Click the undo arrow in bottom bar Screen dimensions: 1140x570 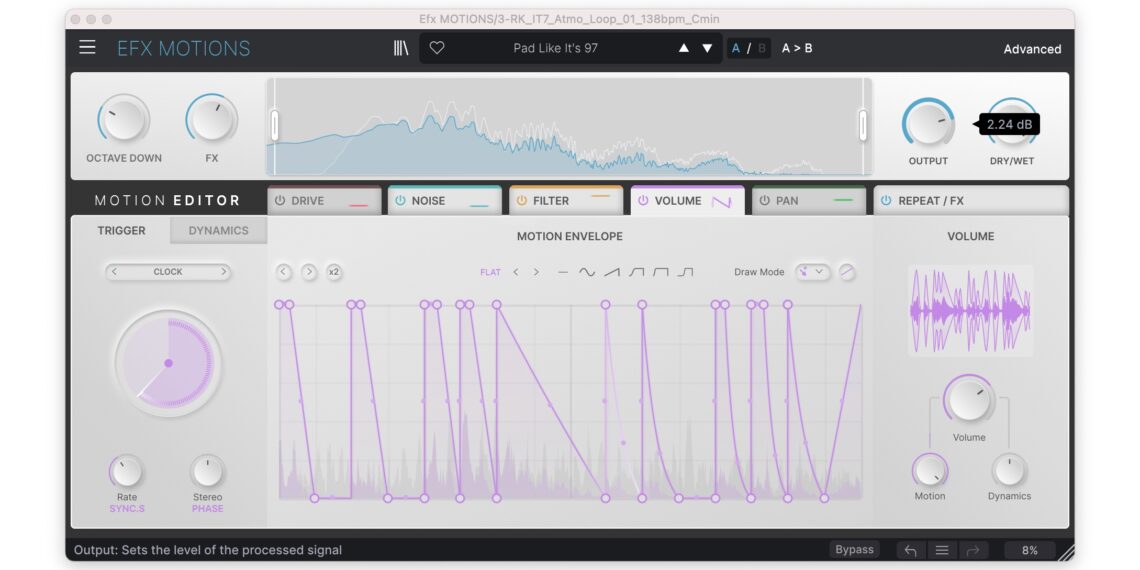(911, 550)
